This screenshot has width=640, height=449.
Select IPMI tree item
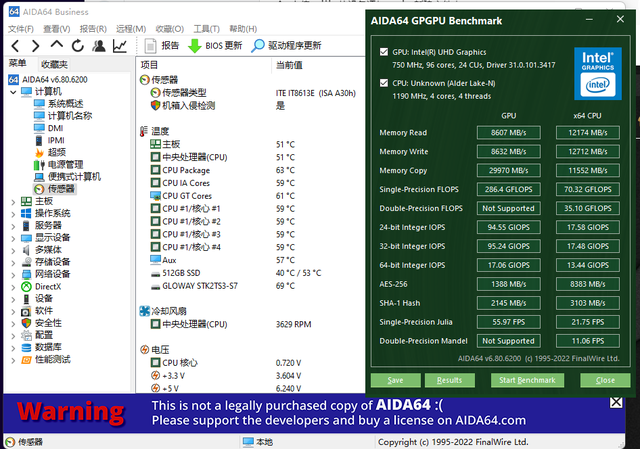point(50,140)
